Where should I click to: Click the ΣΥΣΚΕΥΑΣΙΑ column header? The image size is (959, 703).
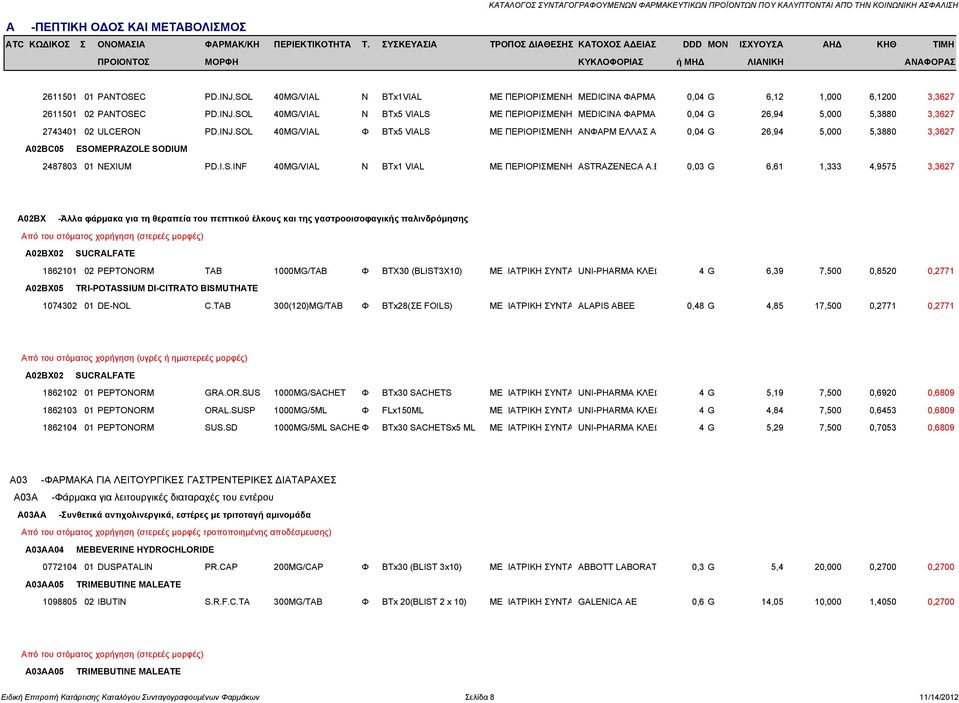click(x=409, y=45)
